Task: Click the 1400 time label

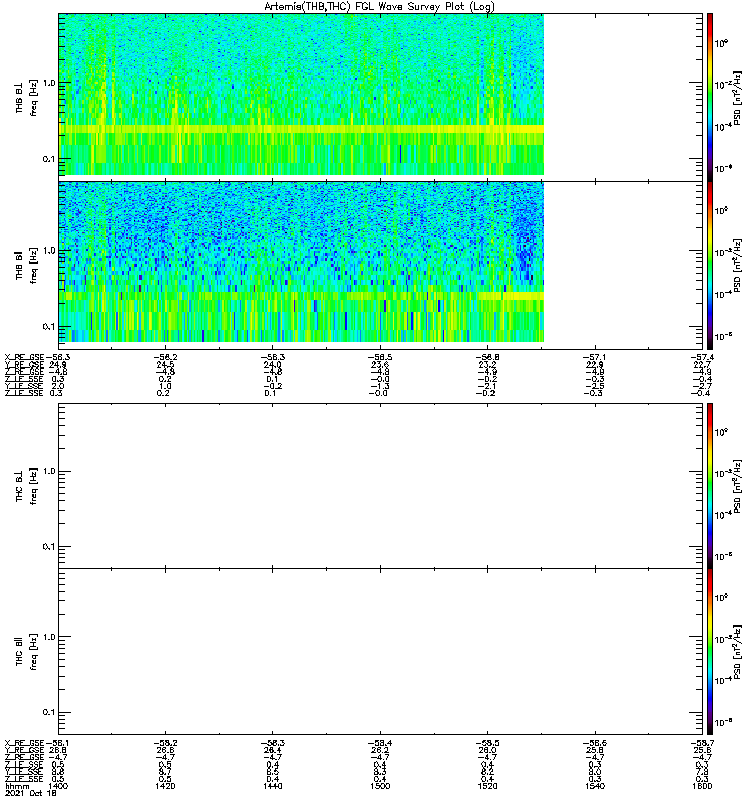Action: coord(58,786)
